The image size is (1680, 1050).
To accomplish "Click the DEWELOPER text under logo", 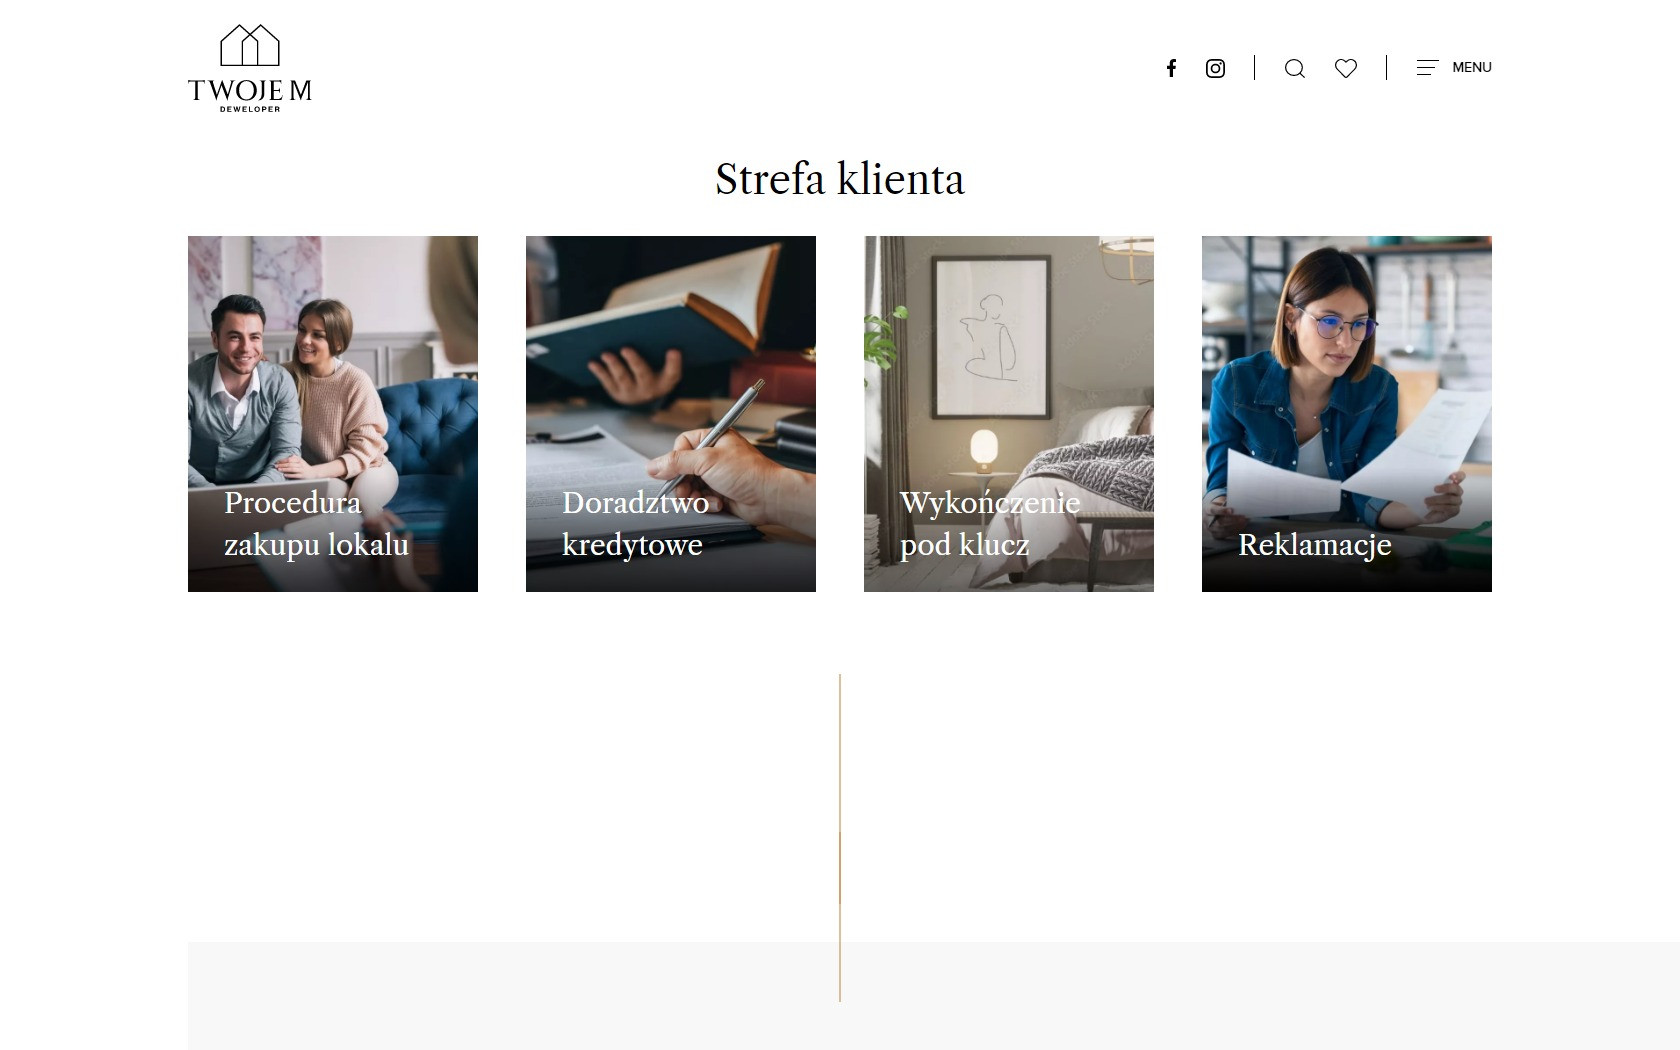I will [250, 109].
